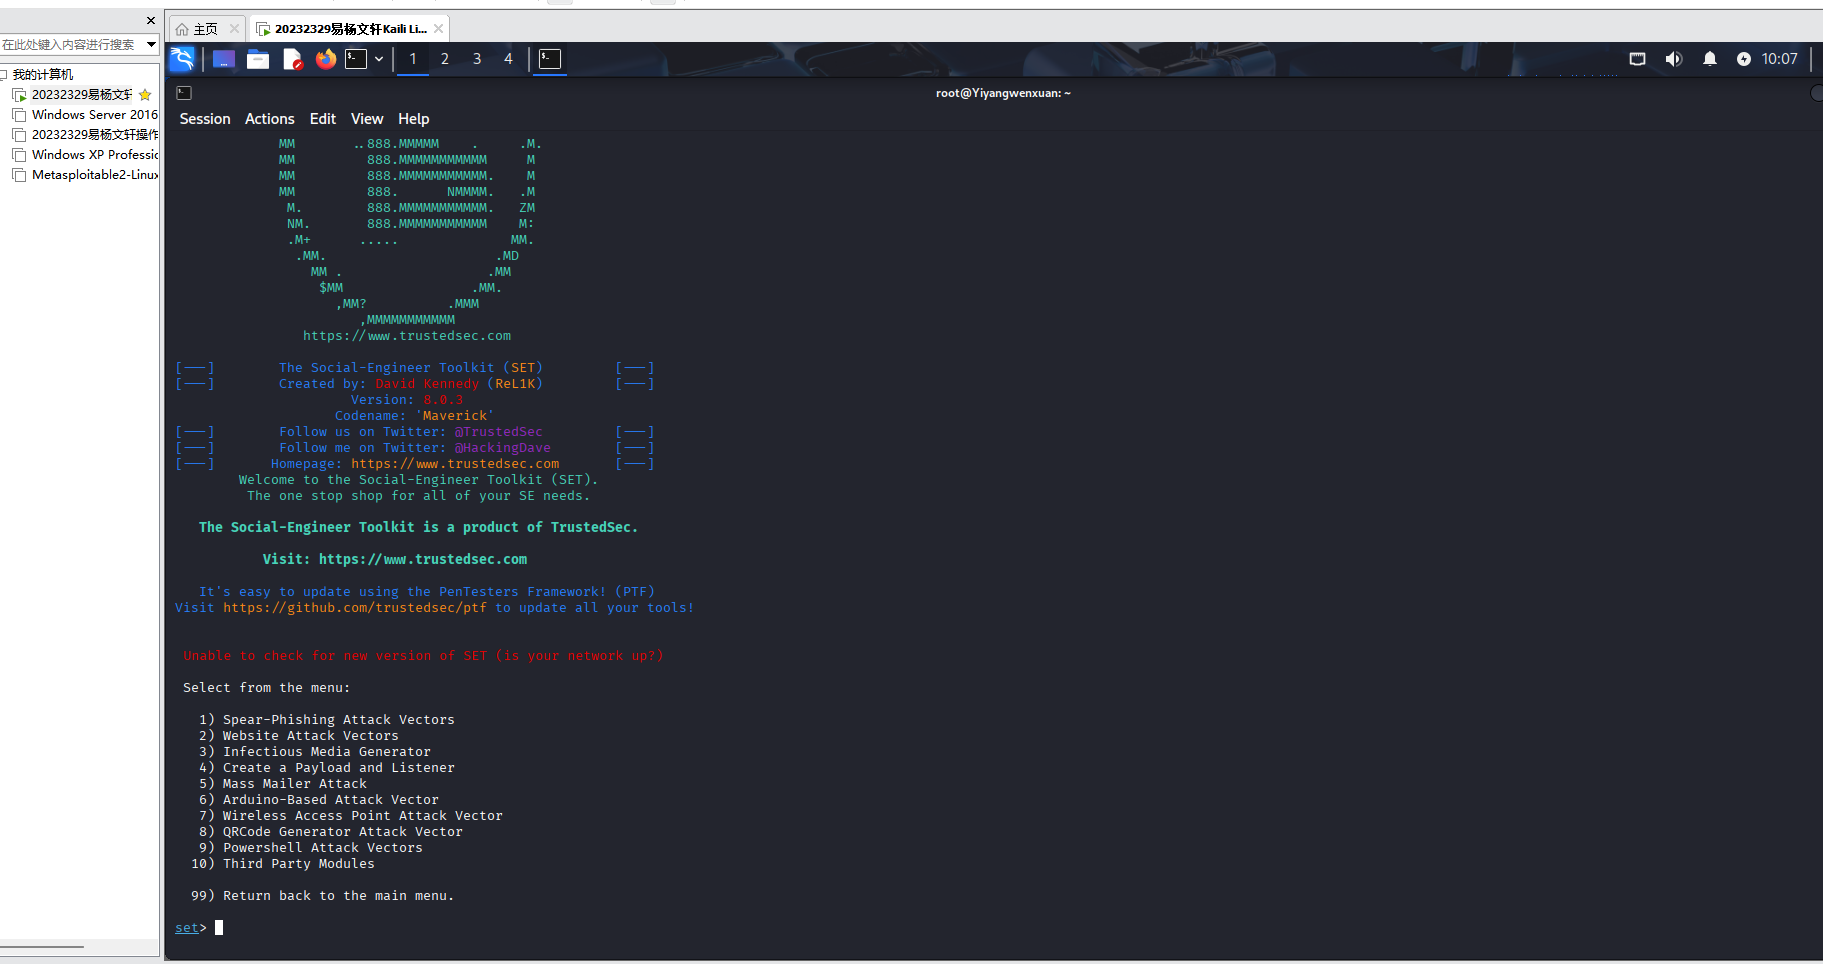The height and width of the screenshot is (964, 1823).
Task: Open the library search dropdown arrow
Action: pos(152,45)
